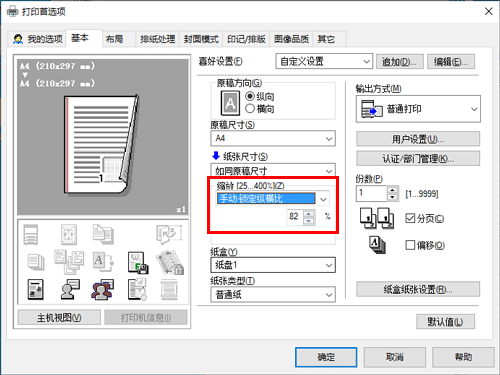Click the 主机视图(V) button
The width and height of the screenshot is (500, 375).
[x=59, y=317]
